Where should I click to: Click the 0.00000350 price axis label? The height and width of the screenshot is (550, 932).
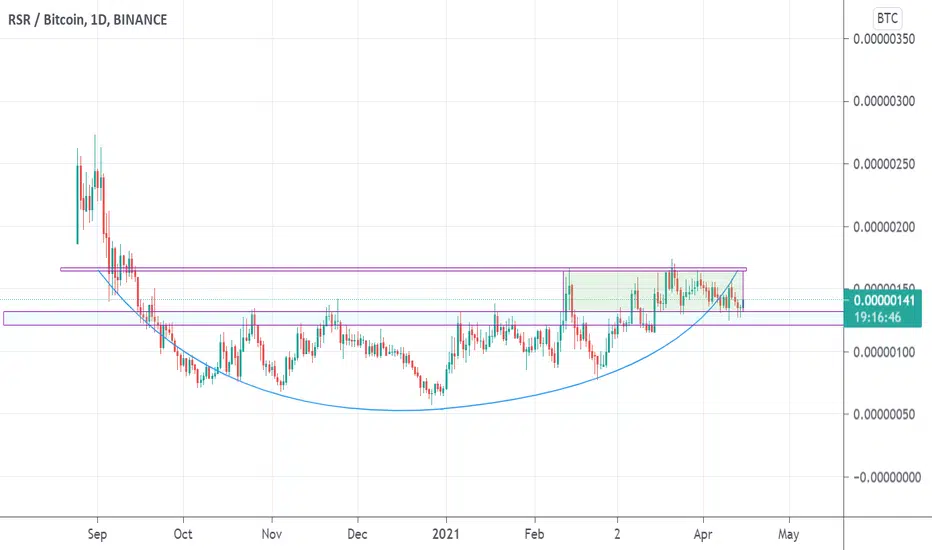tap(884, 39)
